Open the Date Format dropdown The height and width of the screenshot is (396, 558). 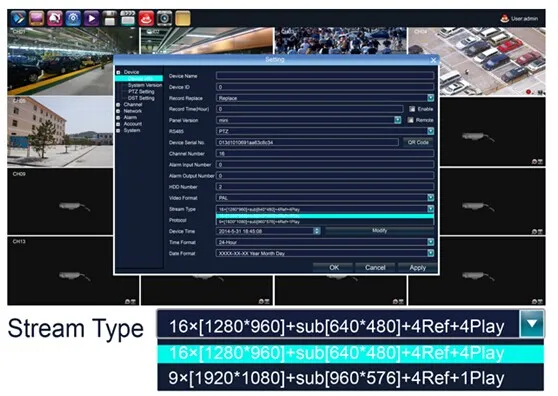point(431,253)
